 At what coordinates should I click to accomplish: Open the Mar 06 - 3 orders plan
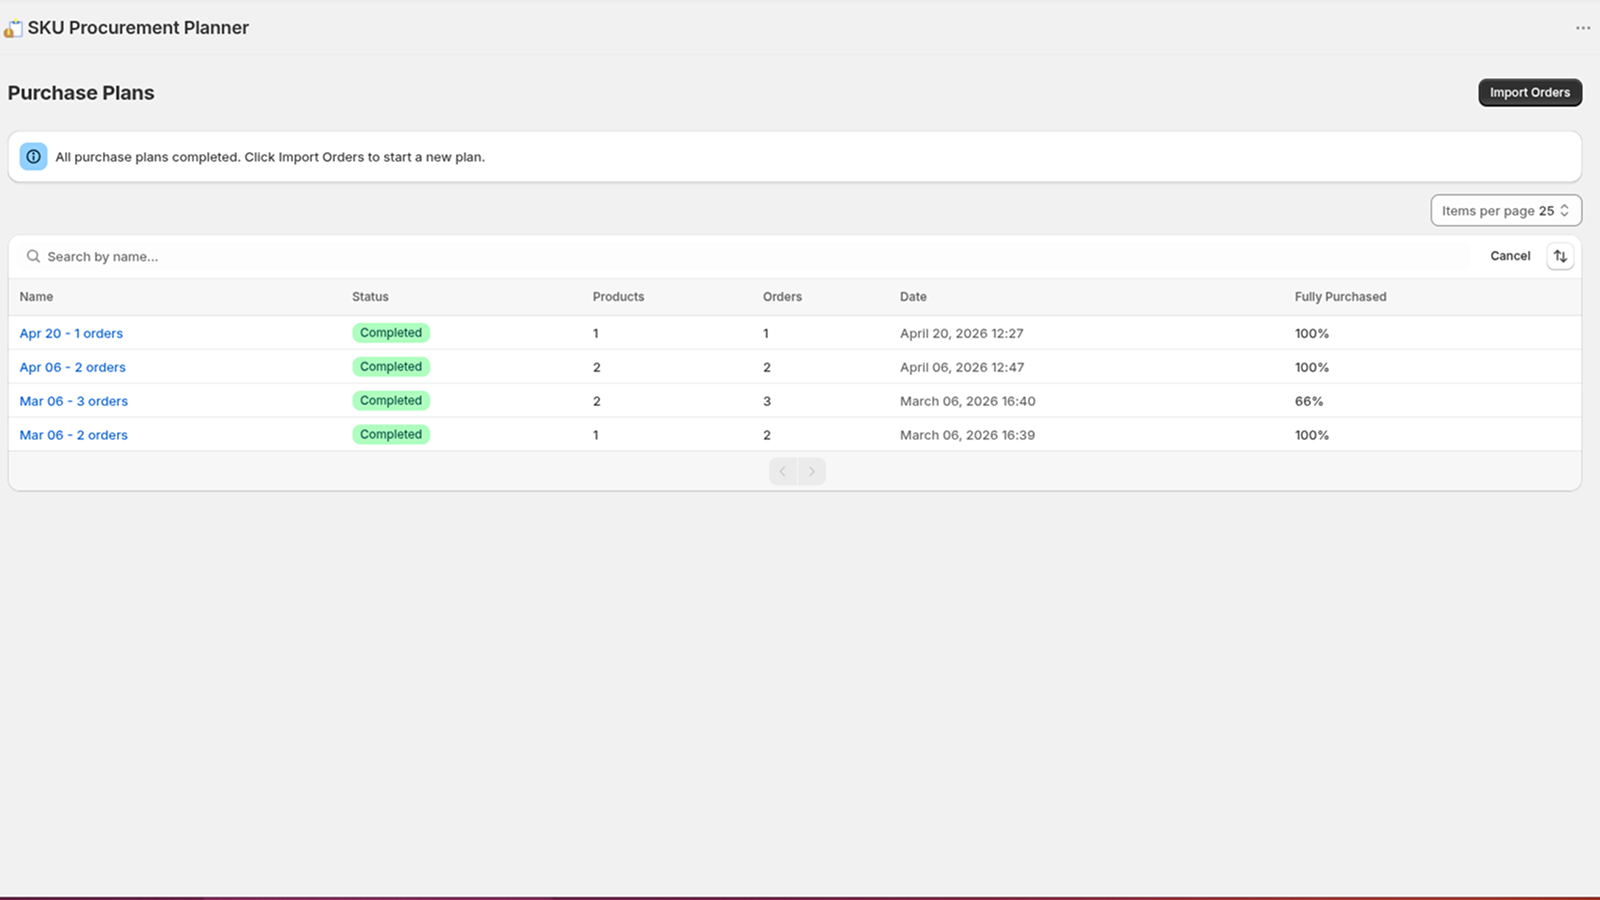pyautogui.click(x=73, y=402)
